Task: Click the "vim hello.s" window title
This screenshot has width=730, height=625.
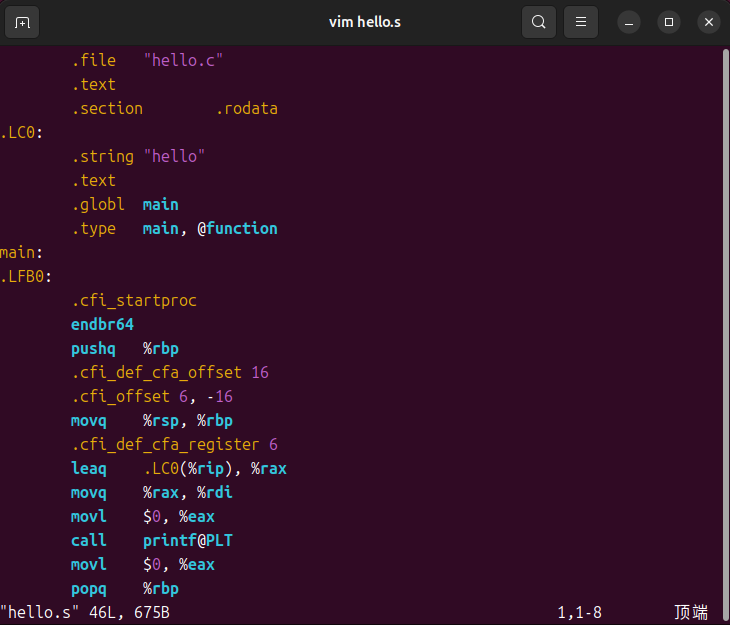Action: (364, 22)
